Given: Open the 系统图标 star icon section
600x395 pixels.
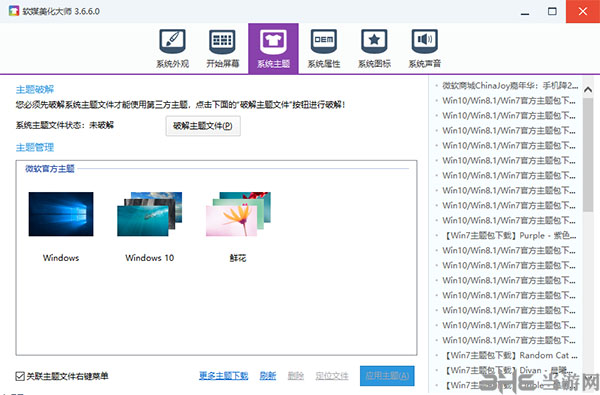Looking at the screenshot, I should click(x=374, y=49).
